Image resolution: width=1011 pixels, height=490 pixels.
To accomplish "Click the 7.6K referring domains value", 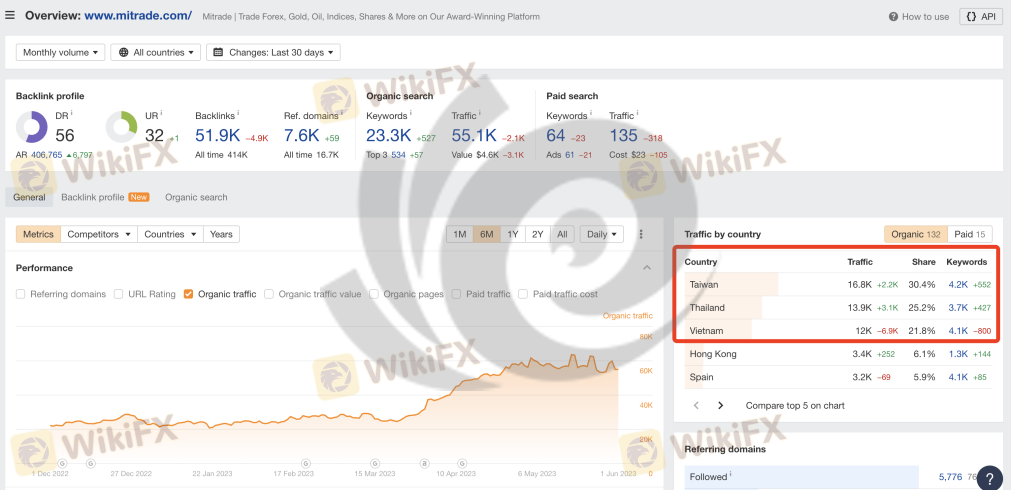I will (302, 135).
